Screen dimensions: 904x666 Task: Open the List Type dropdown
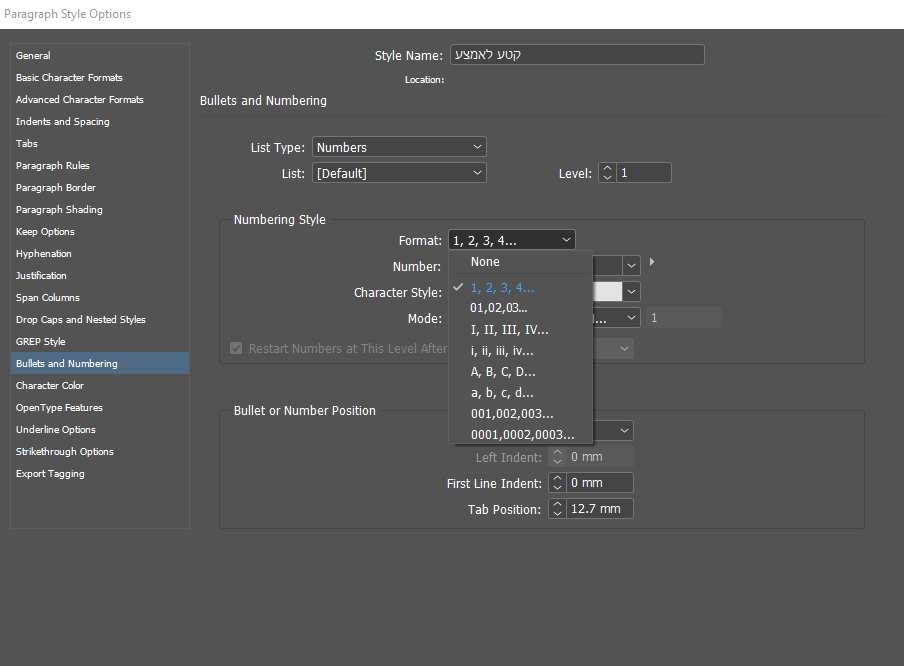click(x=399, y=147)
